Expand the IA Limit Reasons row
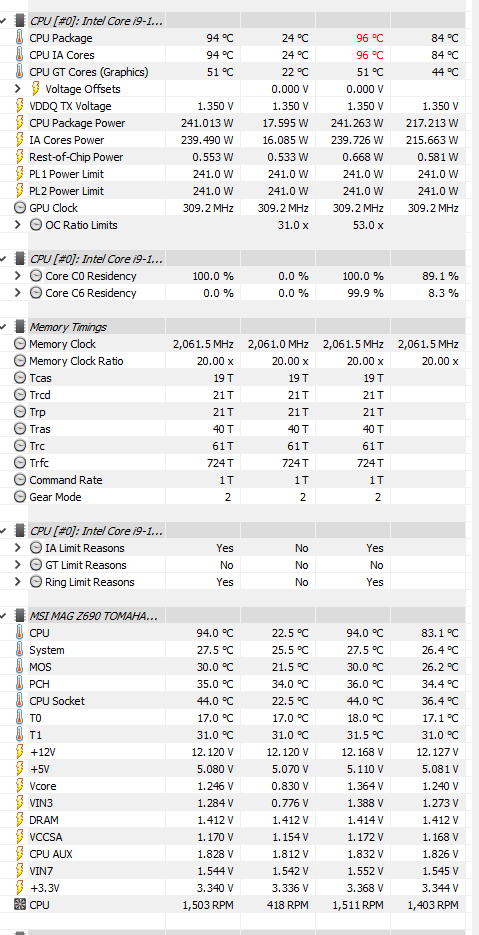Image resolution: width=479 pixels, height=935 pixels. pyautogui.click(x=18, y=548)
